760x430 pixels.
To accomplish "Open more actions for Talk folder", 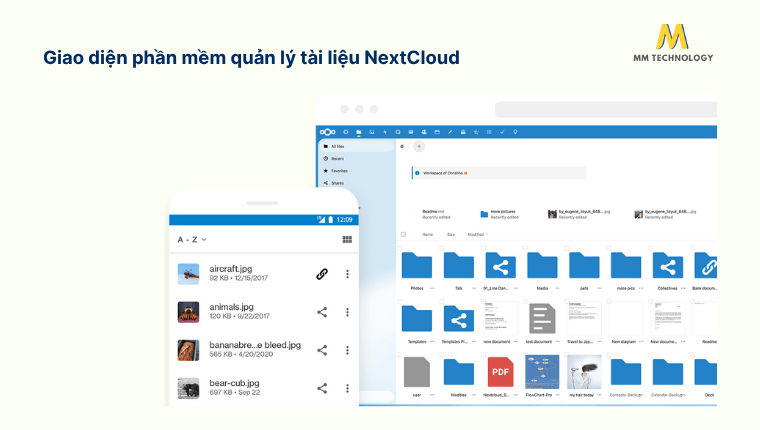I will click(x=474, y=288).
